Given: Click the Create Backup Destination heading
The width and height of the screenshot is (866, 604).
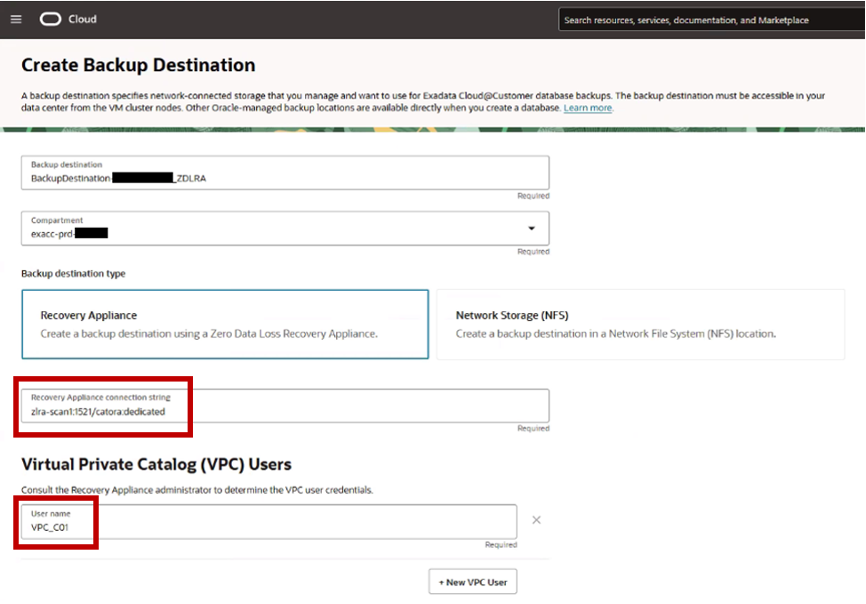Looking at the screenshot, I should (138, 65).
